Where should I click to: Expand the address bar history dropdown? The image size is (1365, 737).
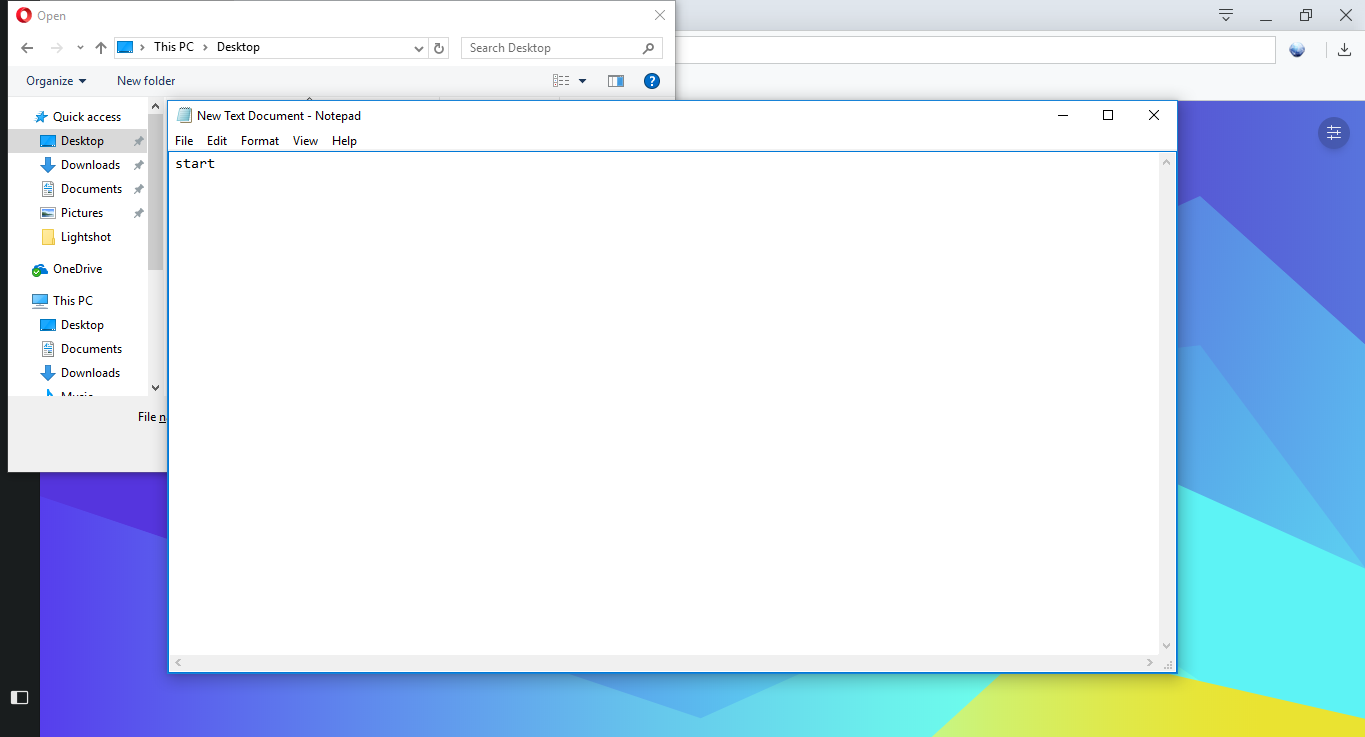pos(419,47)
